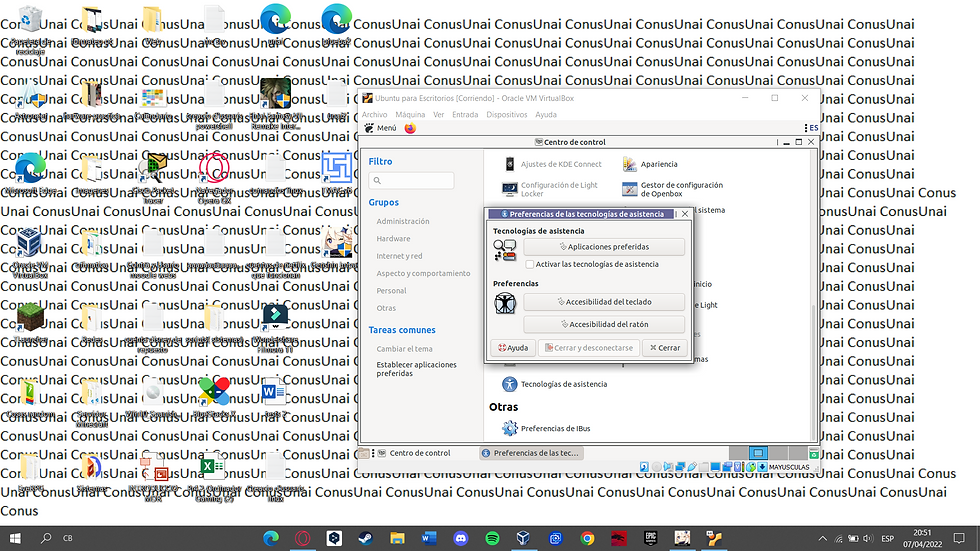Open Spotify from the Windows taskbar
Image resolution: width=980 pixels, height=551 pixels.
(492, 539)
